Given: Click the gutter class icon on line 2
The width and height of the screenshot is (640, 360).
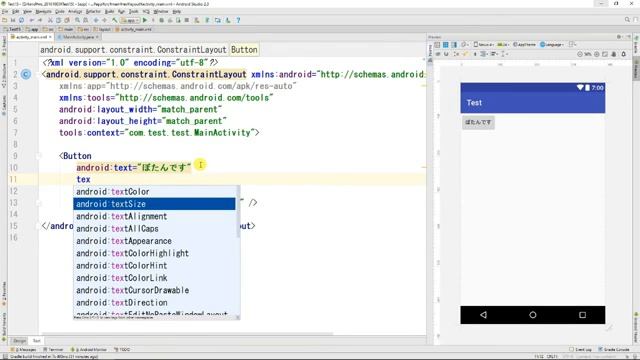Looking at the screenshot, I should tap(26, 74).
